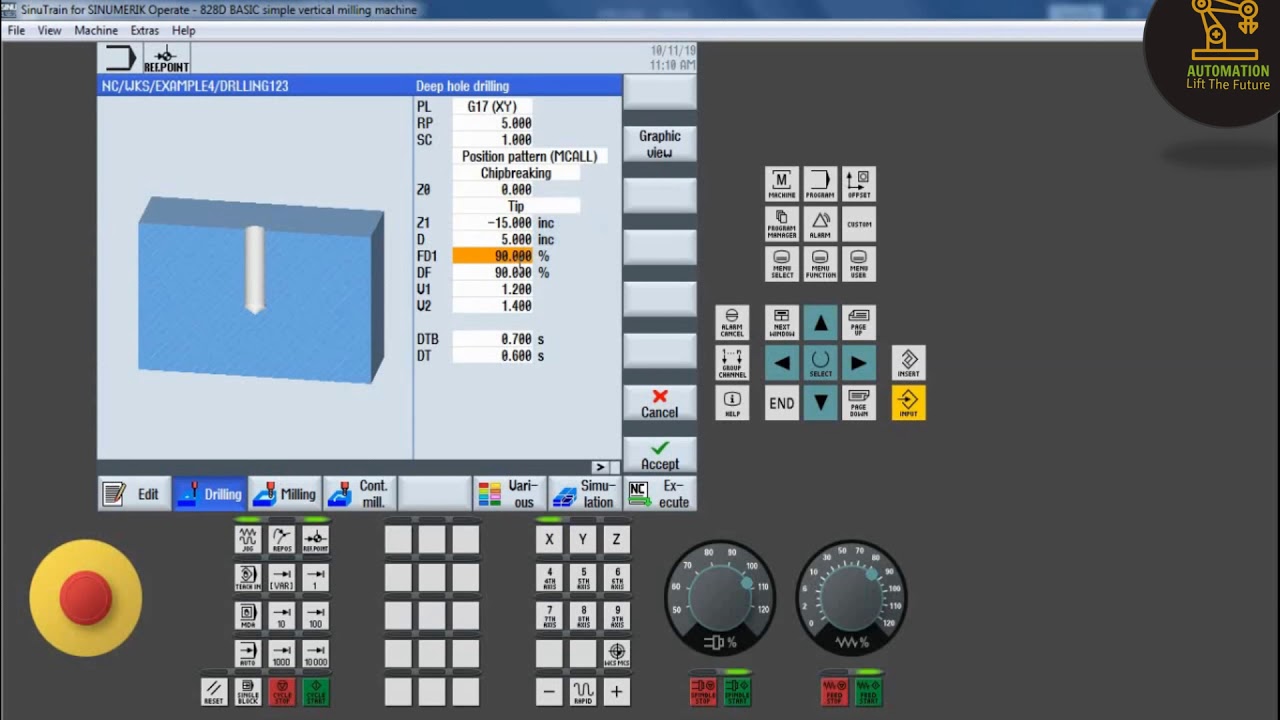This screenshot has height=720, width=1280.
Task: Toggle the WCS MCS coordinate key
Action: pos(617,654)
